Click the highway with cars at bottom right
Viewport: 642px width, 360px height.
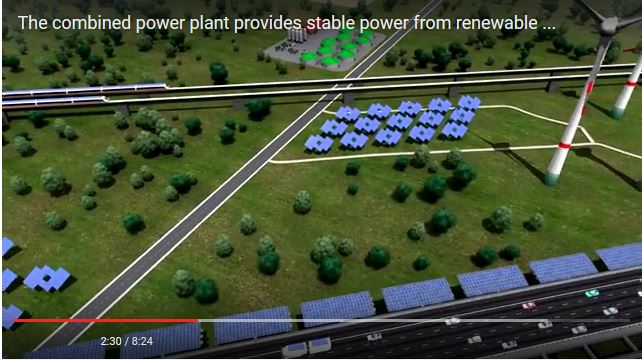491,324
